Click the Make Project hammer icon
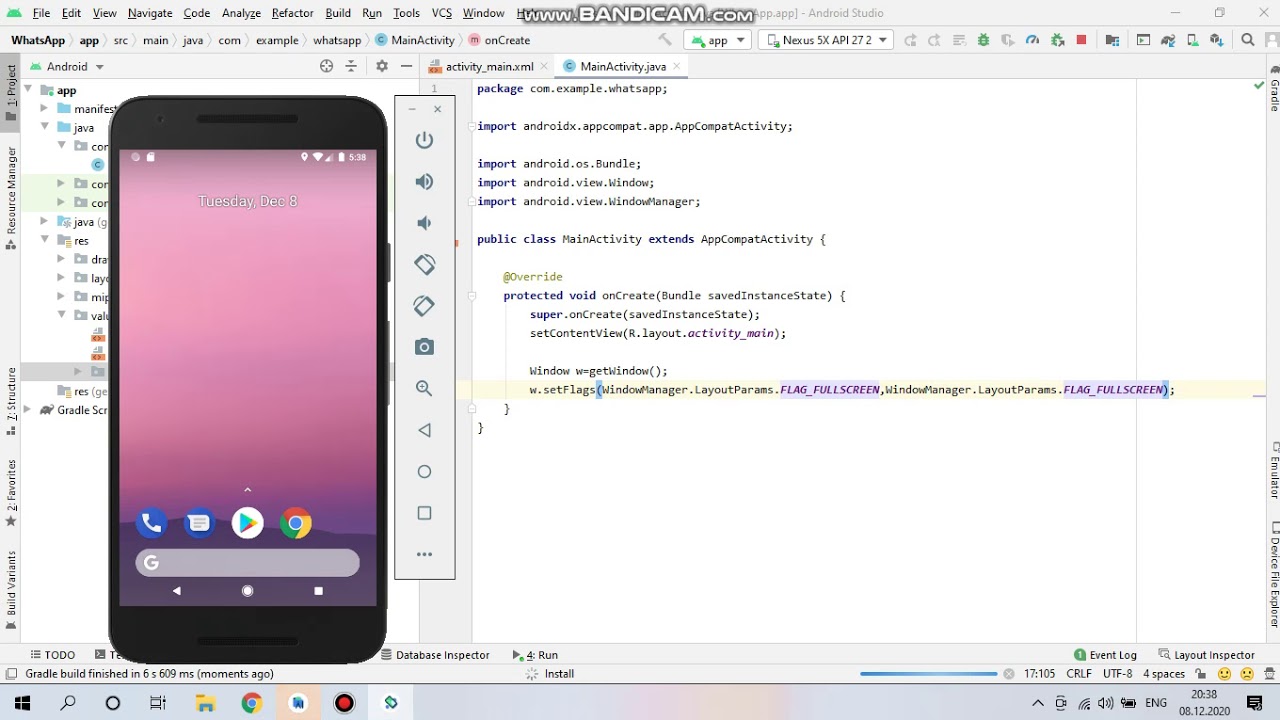The height and width of the screenshot is (720, 1280). coord(665,40)
